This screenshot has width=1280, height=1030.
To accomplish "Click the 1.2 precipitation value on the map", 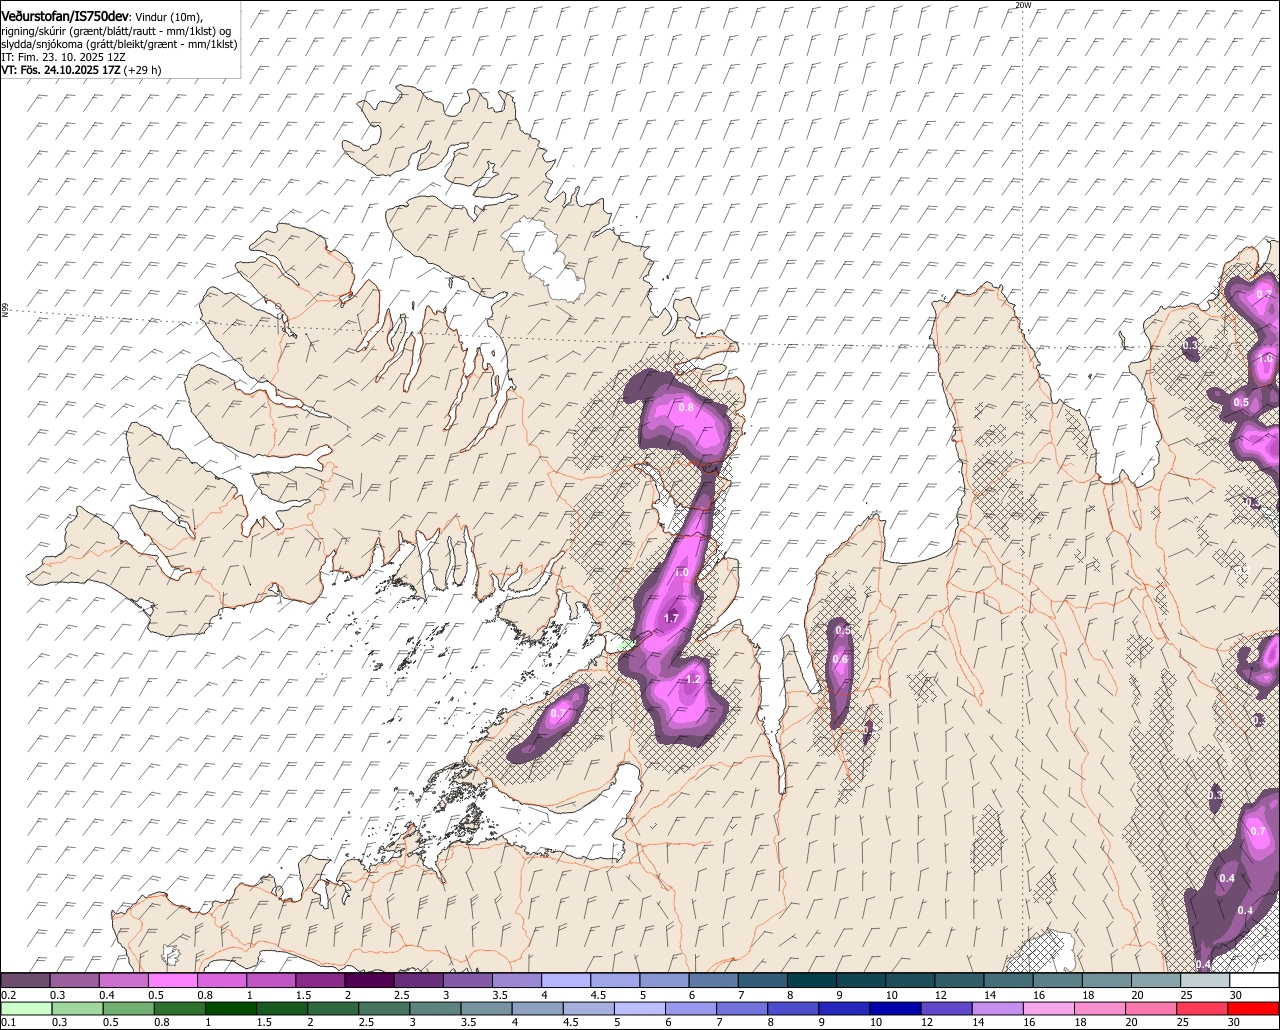I will click(x=693, y=680).
